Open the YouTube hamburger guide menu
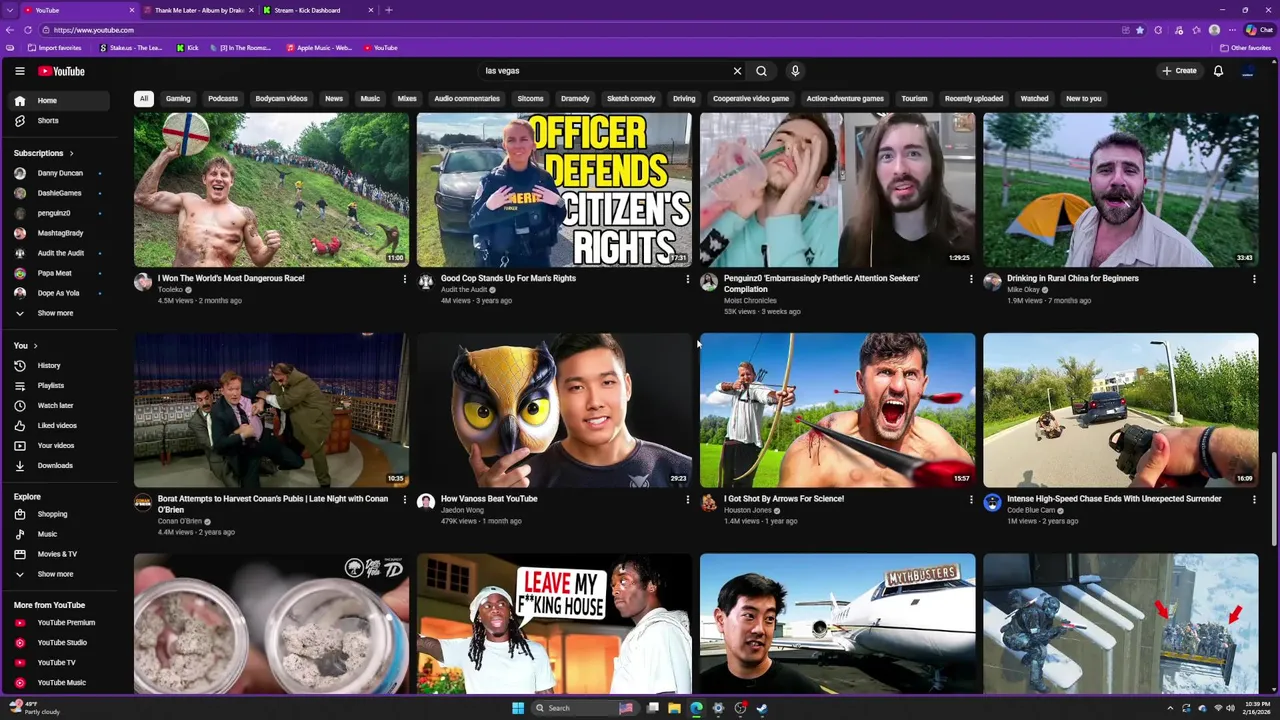Viewport: 1280px width, 720px height. coord(19,71)
